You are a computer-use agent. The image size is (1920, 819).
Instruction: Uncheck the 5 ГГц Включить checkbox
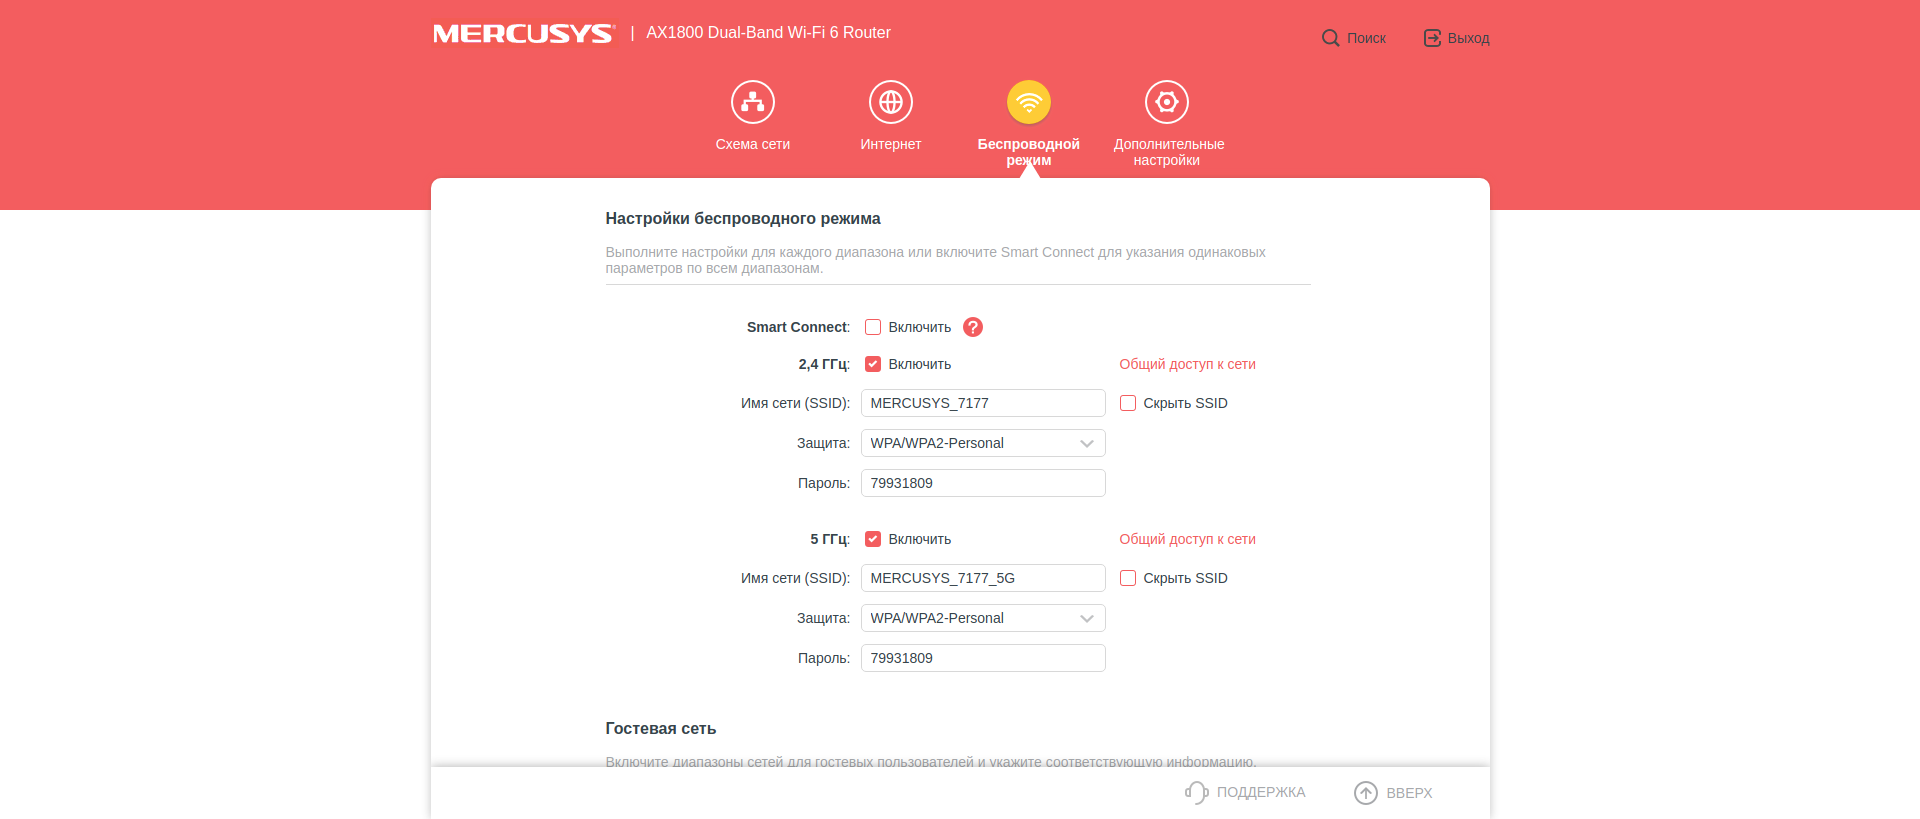click(873, 539)
